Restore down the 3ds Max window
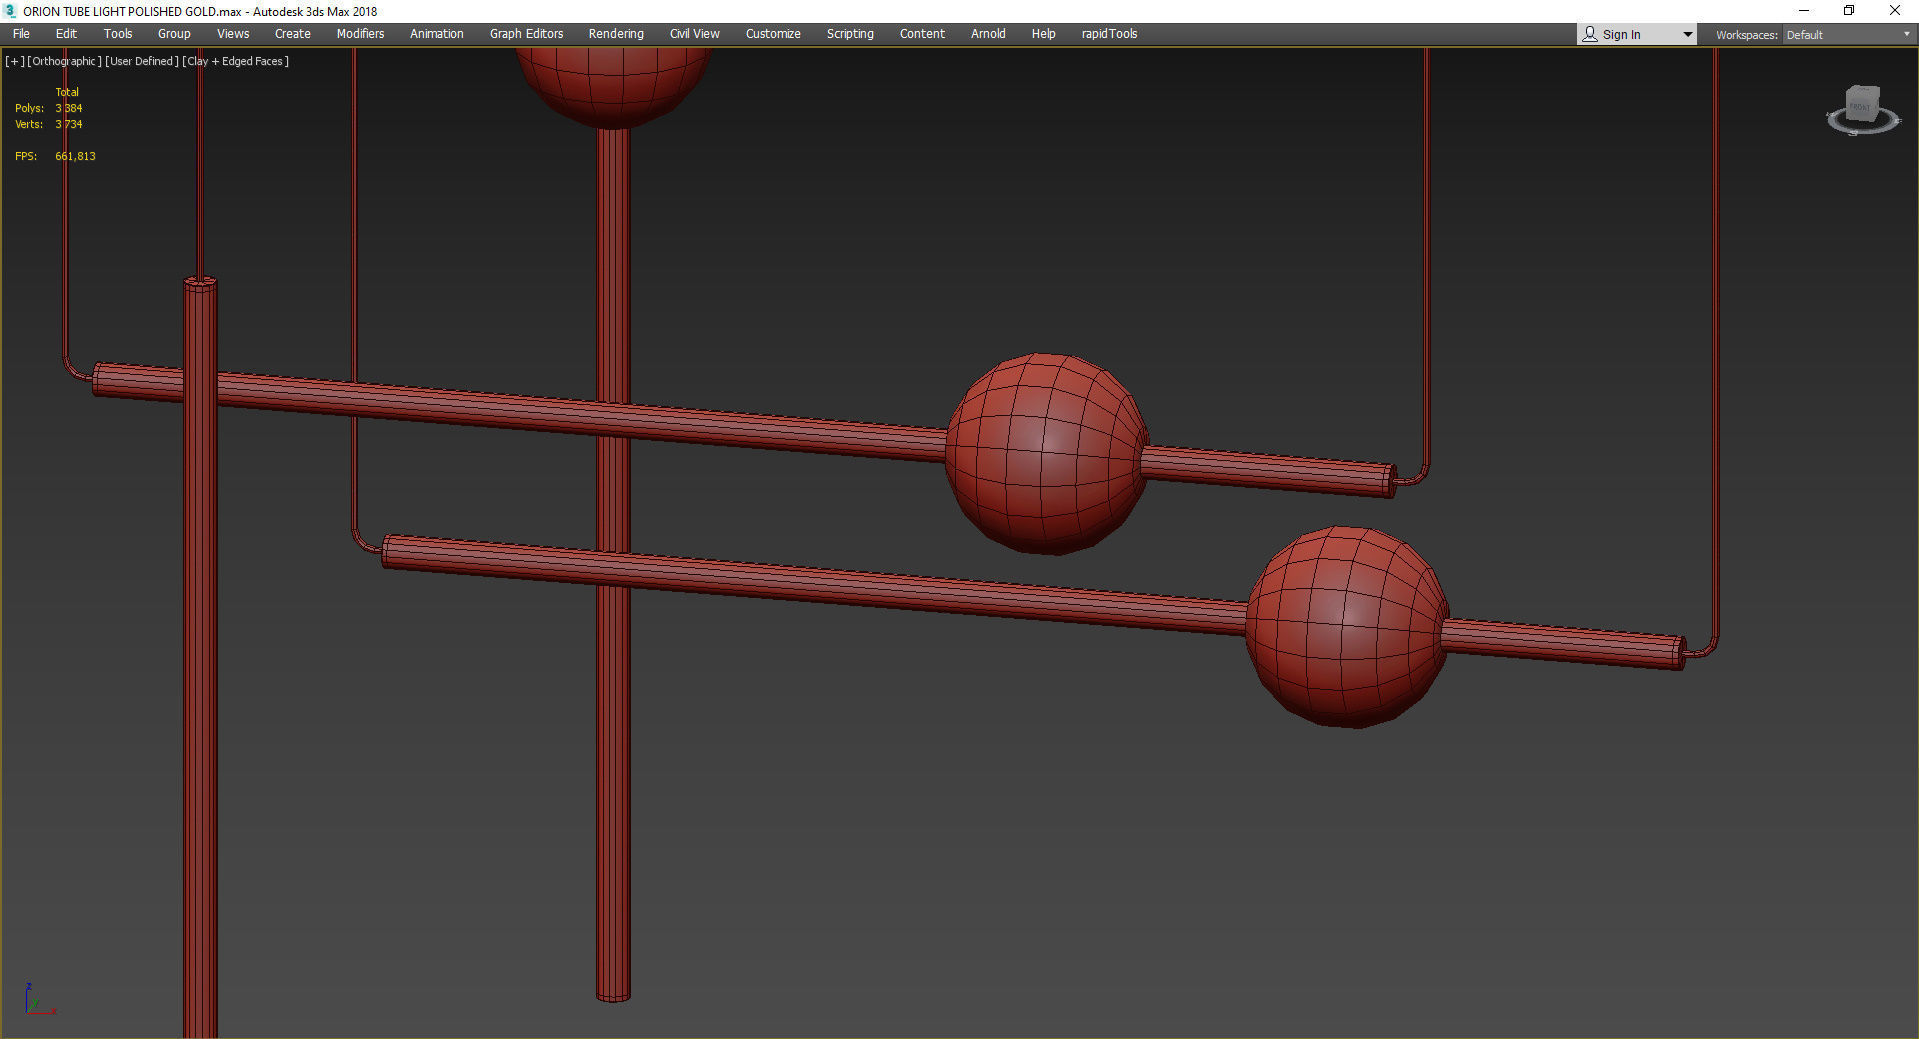Screen dimensions: 1919x1039 click(x=1849, y=11)
